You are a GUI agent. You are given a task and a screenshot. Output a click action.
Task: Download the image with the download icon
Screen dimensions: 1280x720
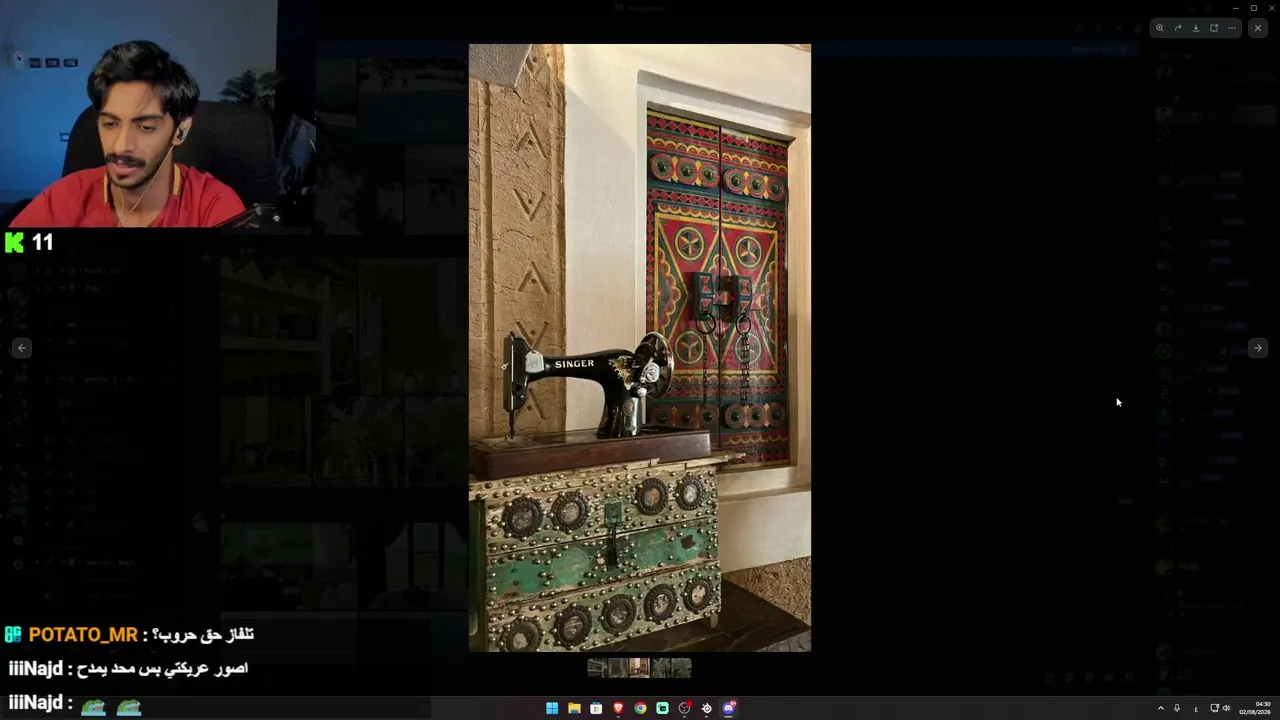[x=1196, y=28]
